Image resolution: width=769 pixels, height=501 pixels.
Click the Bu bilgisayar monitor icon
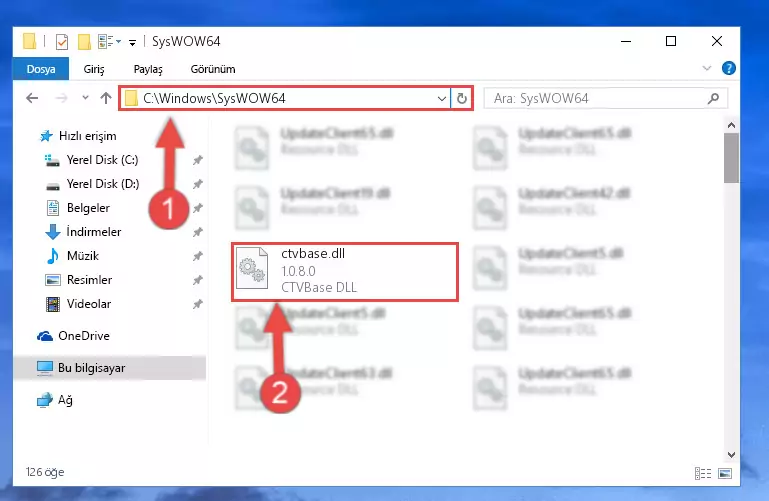45,368
